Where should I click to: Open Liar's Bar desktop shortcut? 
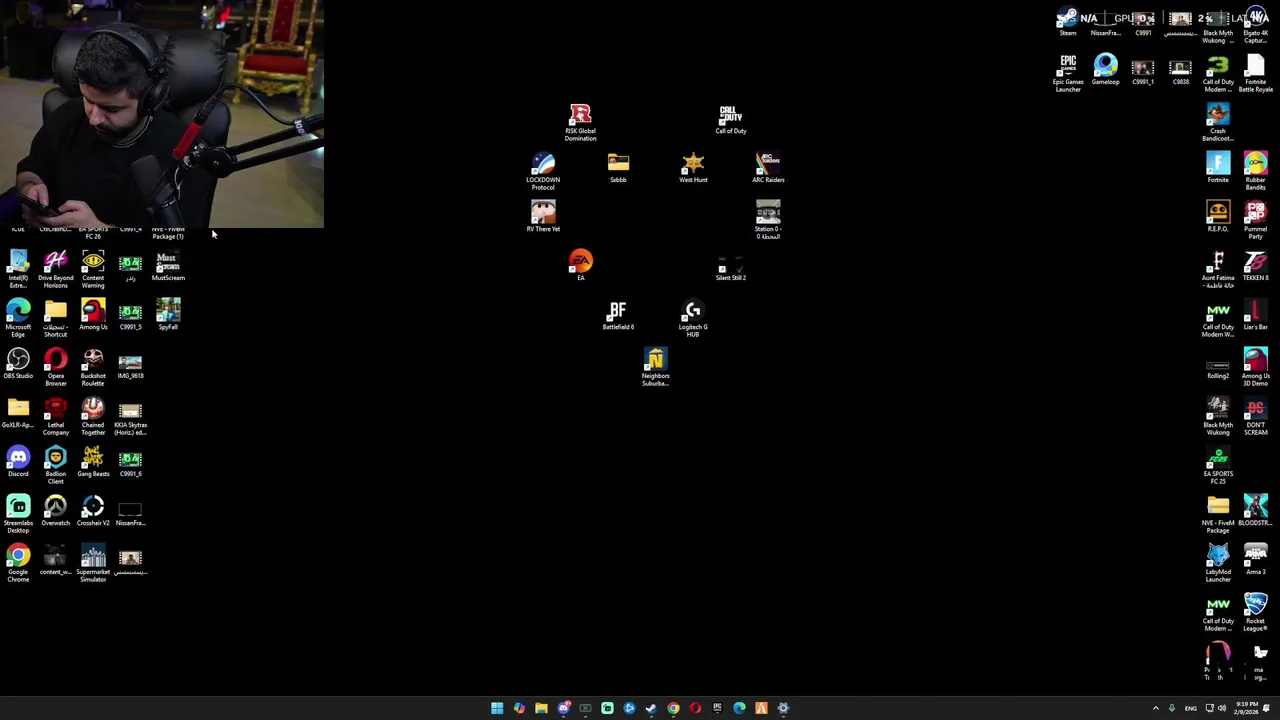(1255, 315)
